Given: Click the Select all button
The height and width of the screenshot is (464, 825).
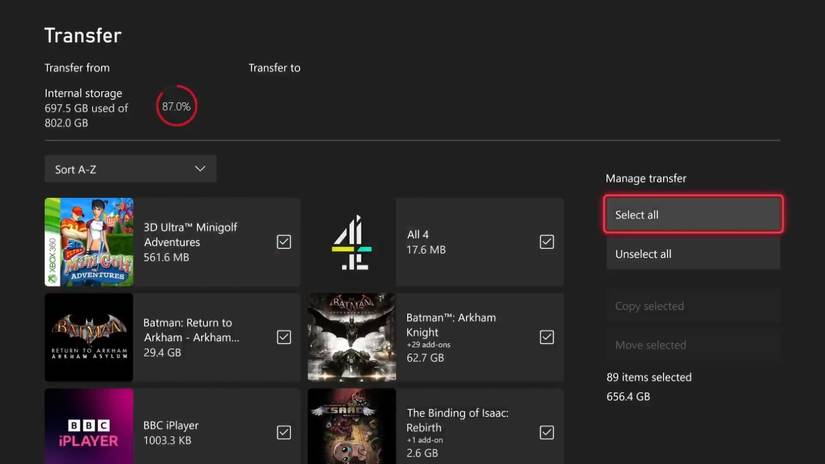Looking at the screenshot, I should [693, 214].
